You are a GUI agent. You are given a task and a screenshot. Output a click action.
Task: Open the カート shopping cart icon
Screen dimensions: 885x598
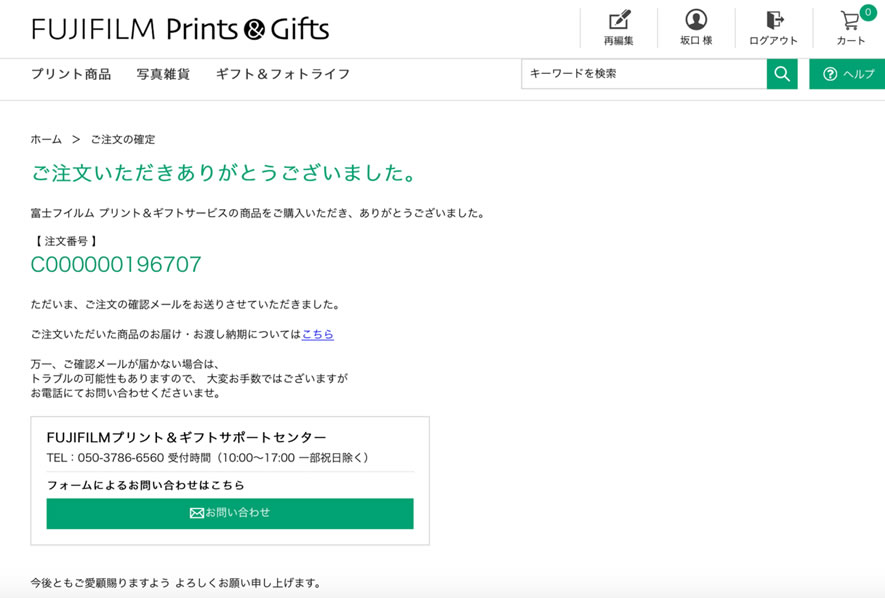point(849,21)
